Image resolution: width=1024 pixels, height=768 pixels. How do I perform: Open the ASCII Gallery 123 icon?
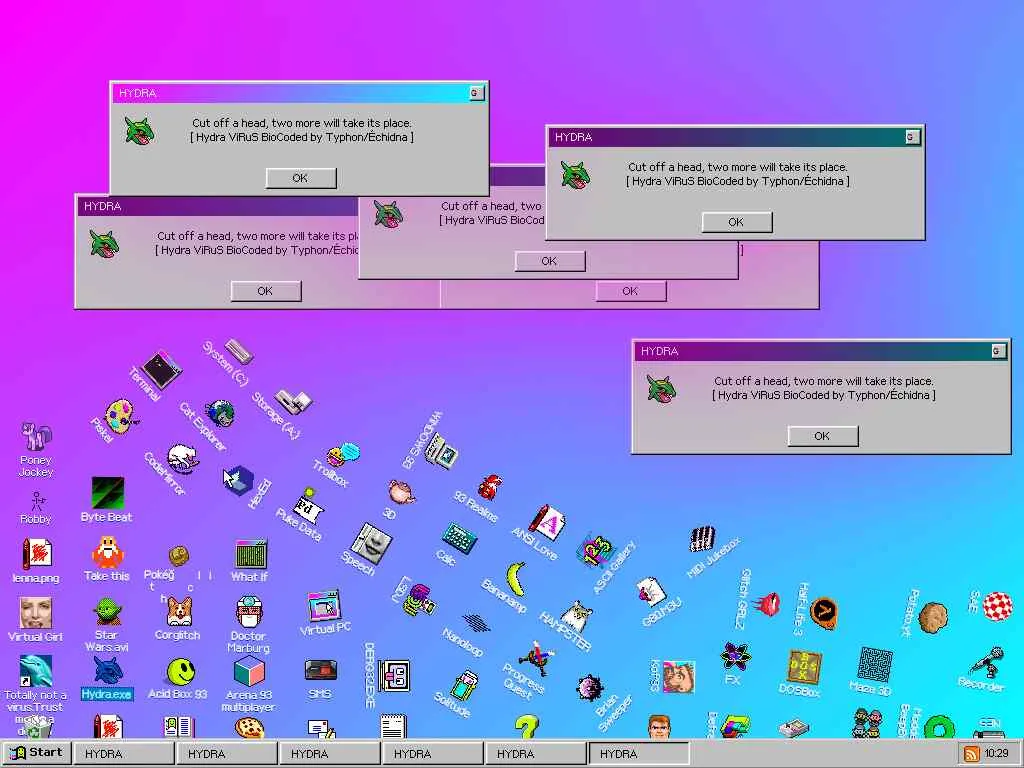pos(595,551)
